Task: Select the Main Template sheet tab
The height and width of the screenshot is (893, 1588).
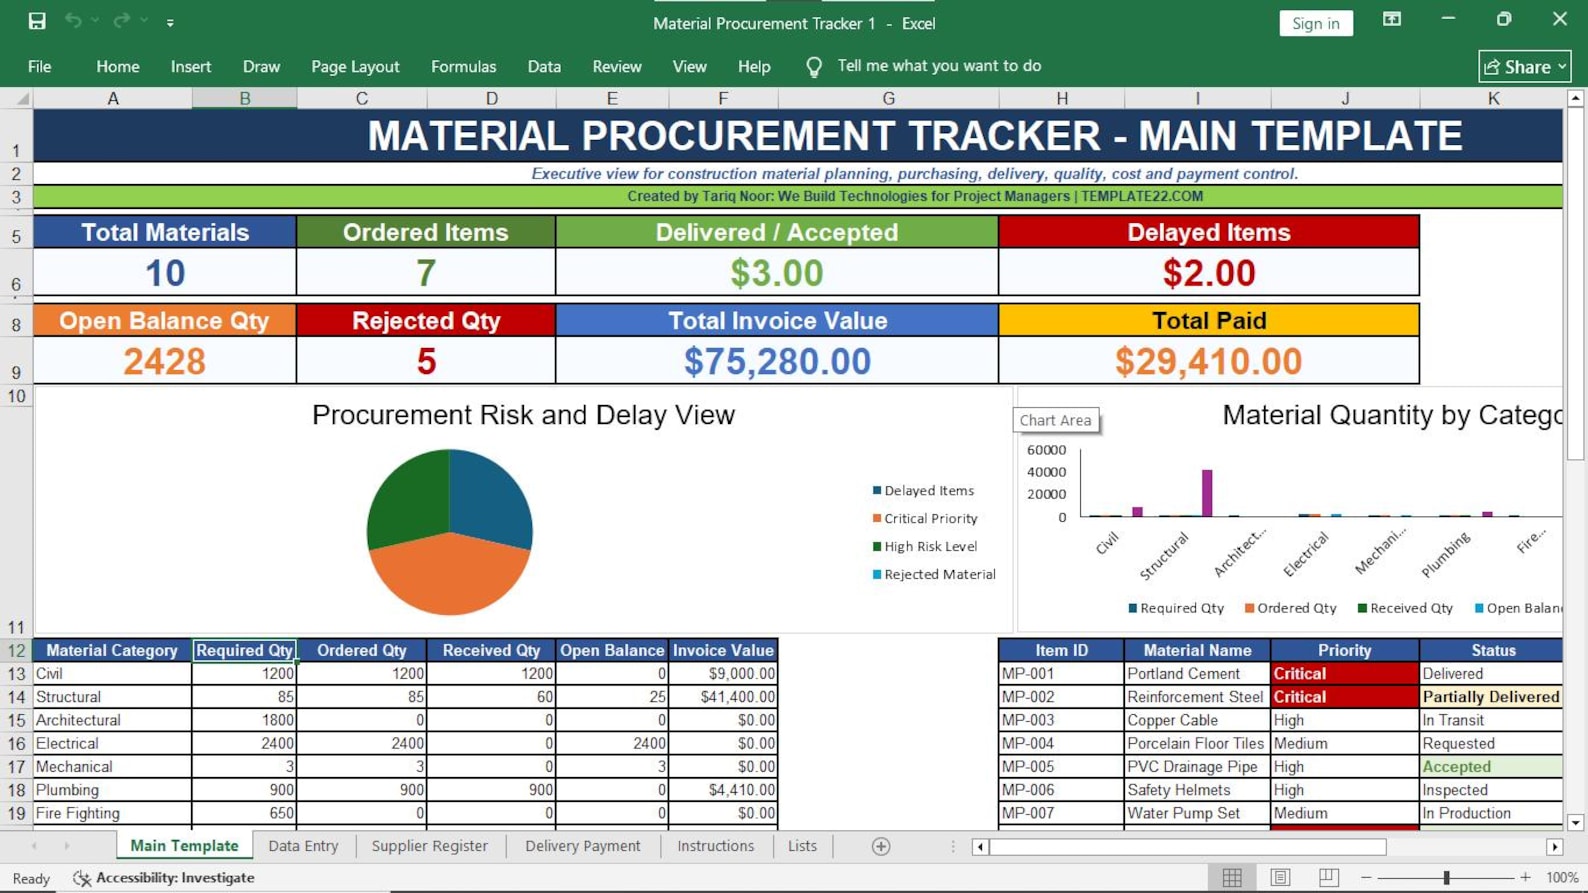Action: click(x=185, y=846)
